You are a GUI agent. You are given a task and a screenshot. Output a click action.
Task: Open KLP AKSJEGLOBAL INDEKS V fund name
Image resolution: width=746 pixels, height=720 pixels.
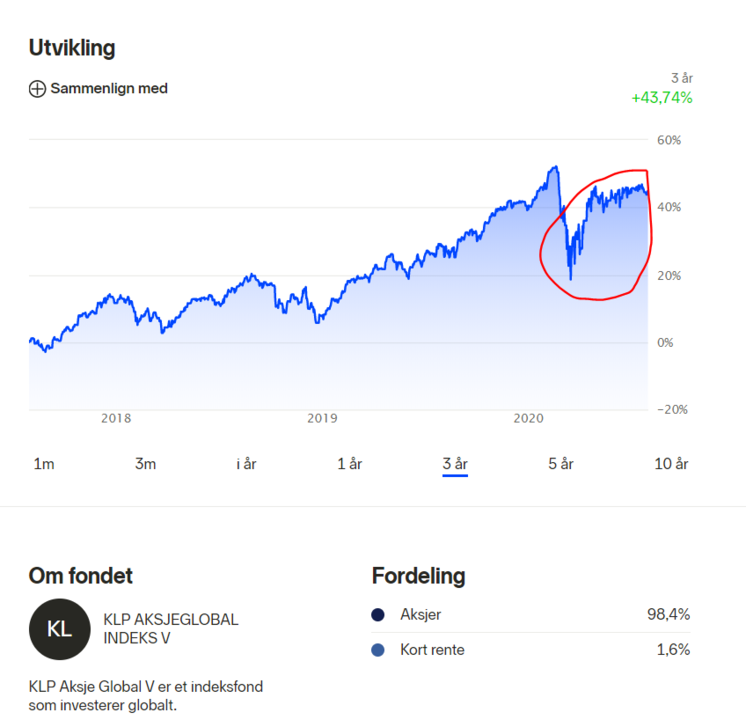click(171, 629)
